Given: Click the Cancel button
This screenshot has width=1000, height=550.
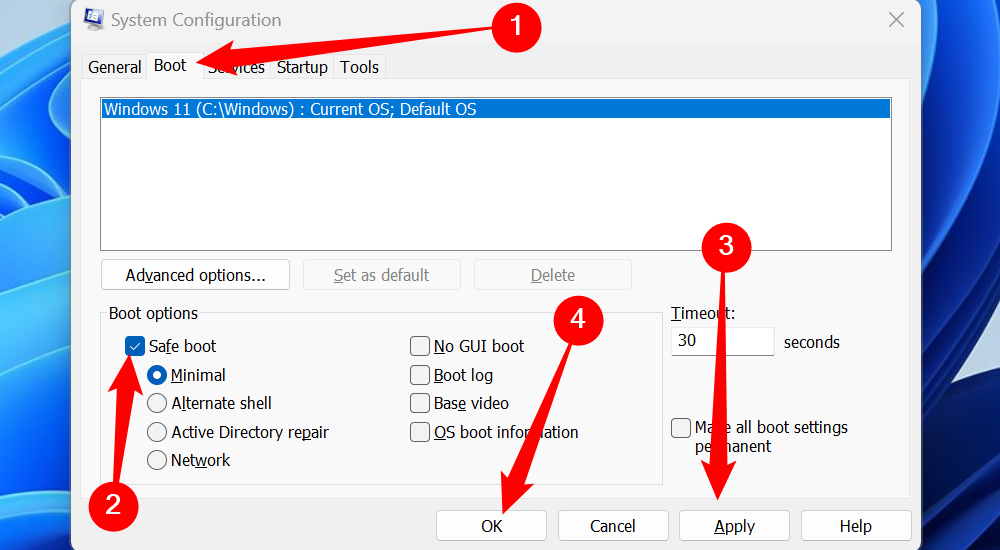Looking at the screenshot, I should [613, 526].
